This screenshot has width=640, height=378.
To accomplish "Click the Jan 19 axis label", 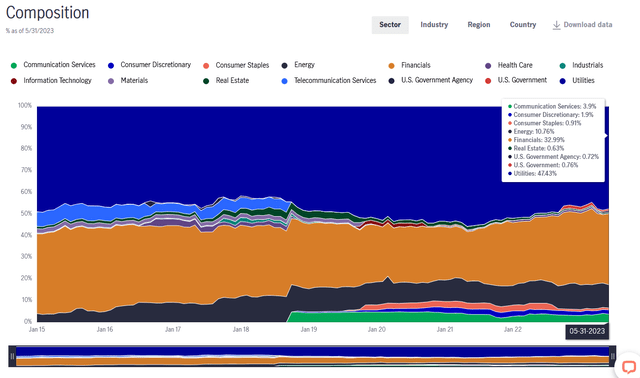I will [x=309, y=329].
